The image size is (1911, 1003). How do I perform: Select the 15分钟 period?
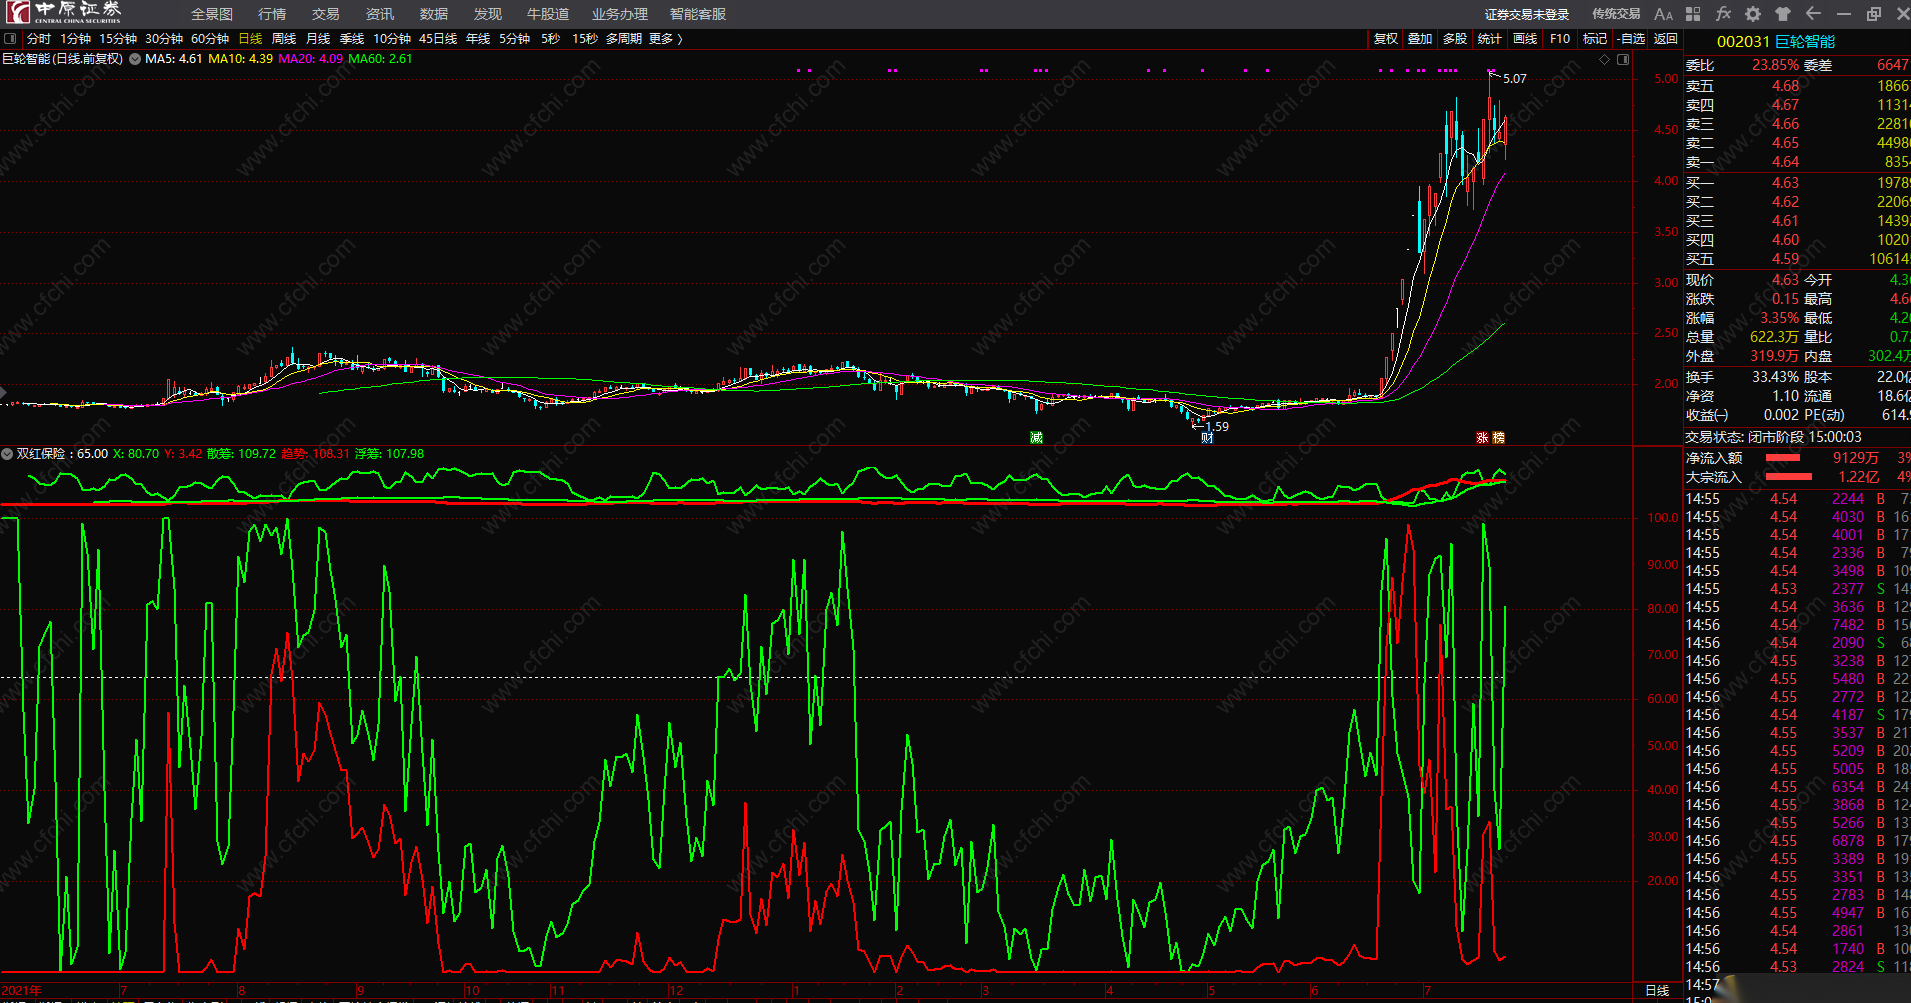[118, 39]
